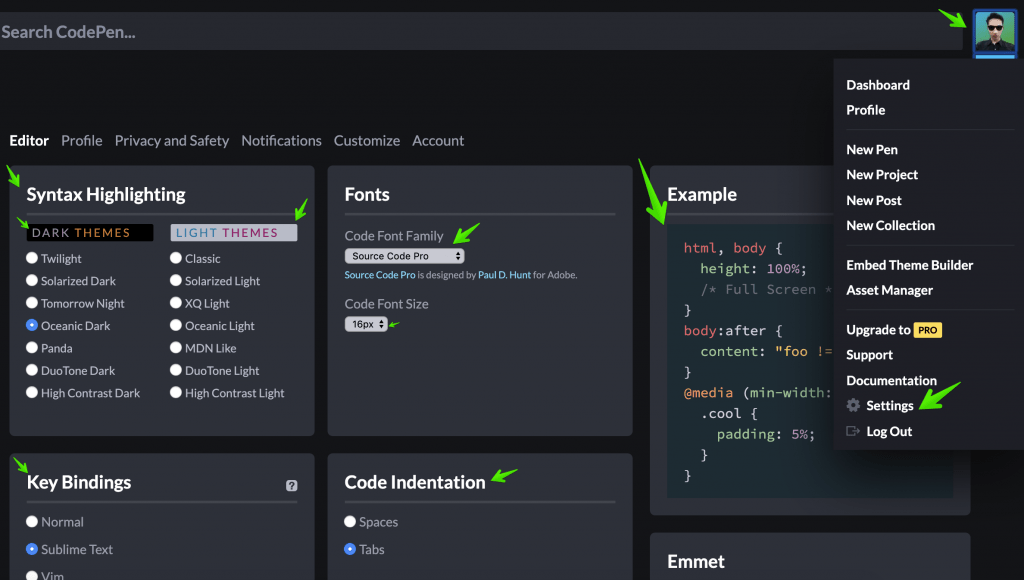
Task: Click the Log Out icon in the dropdown menu
Action: tap(852, 431)
